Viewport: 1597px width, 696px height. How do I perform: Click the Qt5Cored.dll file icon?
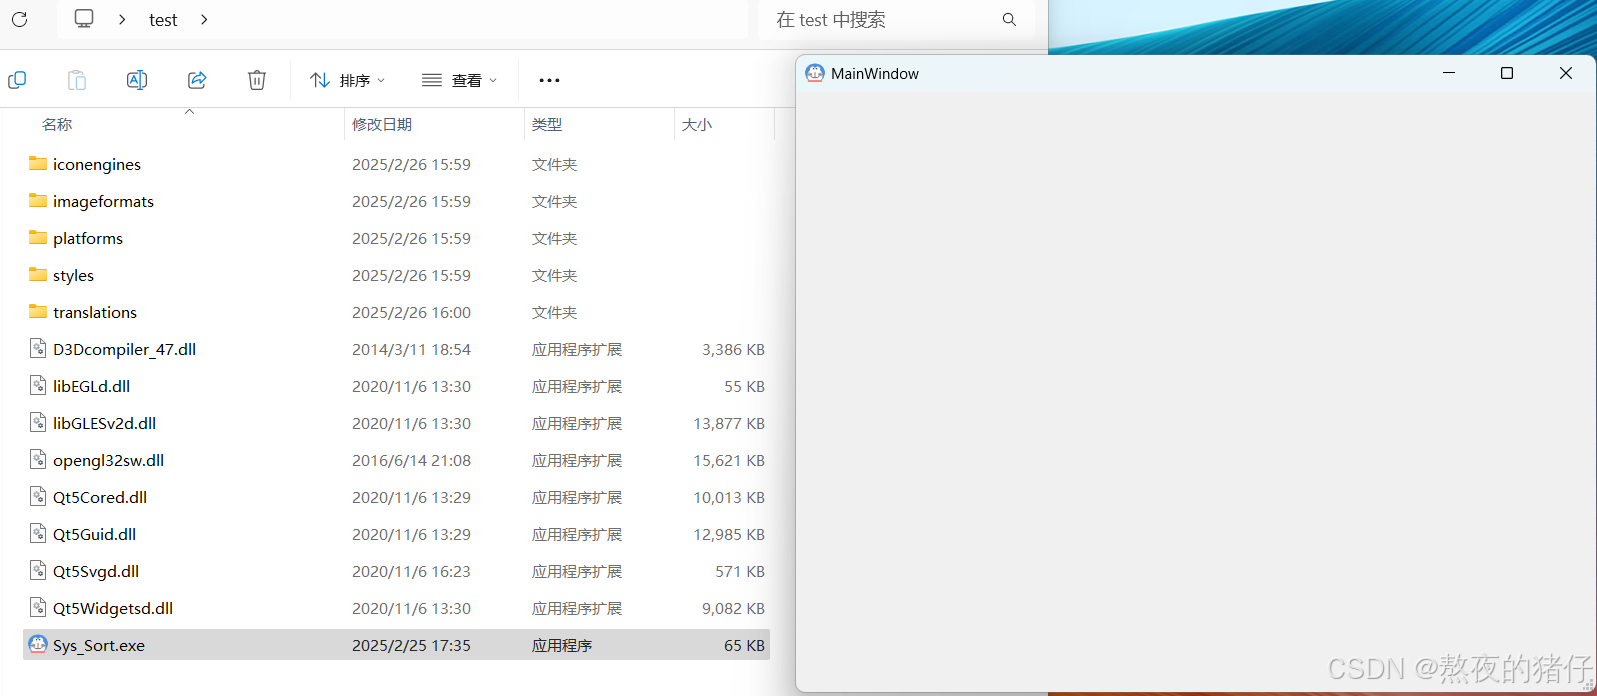pos(38,496)
